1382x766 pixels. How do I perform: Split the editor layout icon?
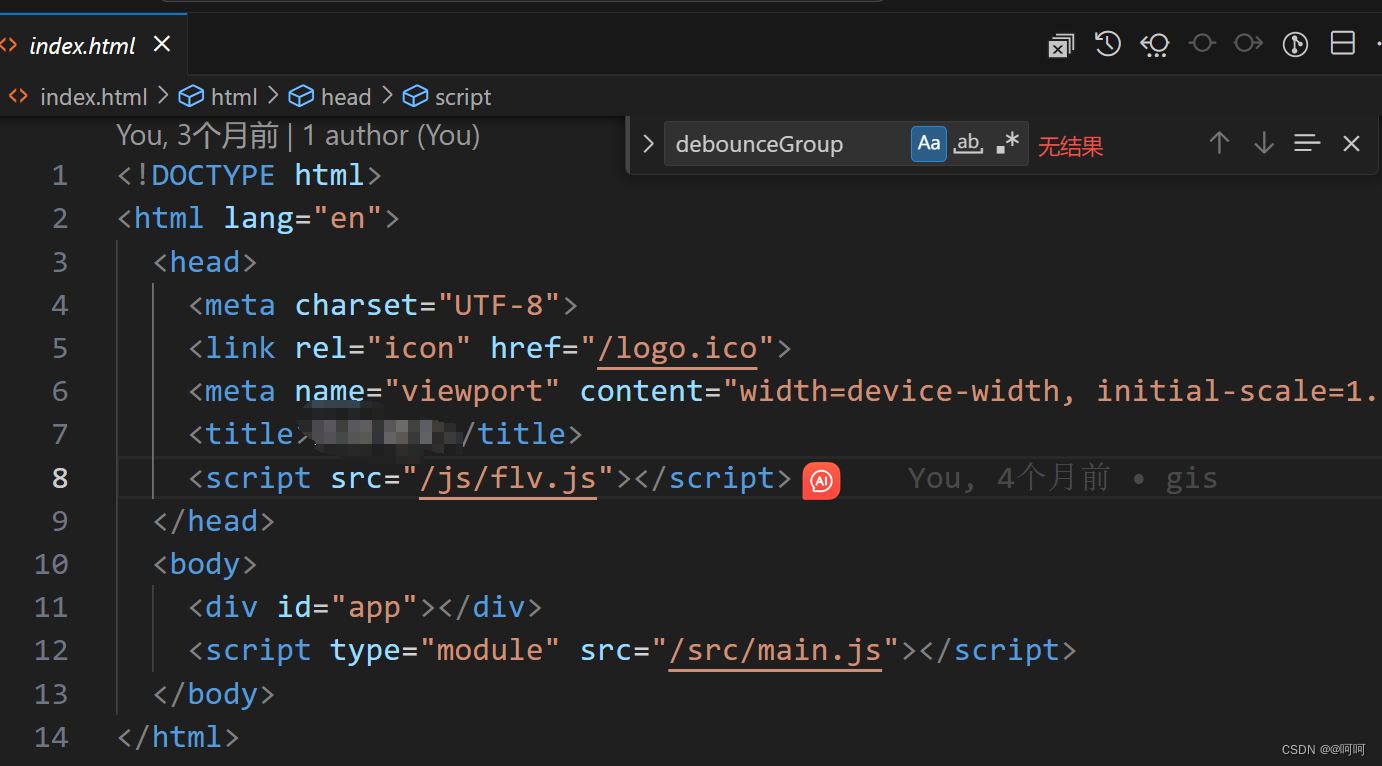point(1342,44)
